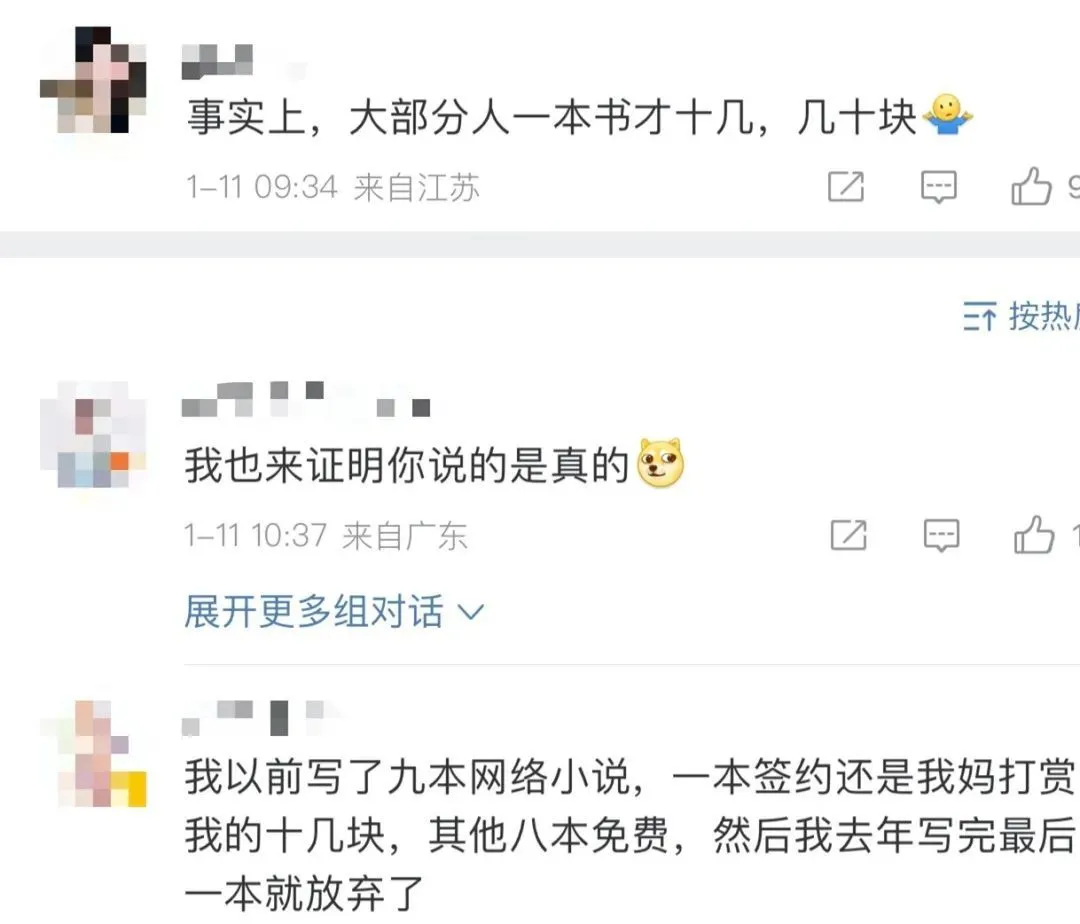Open avatar of the 广东 commenter

tap(93, 434)
